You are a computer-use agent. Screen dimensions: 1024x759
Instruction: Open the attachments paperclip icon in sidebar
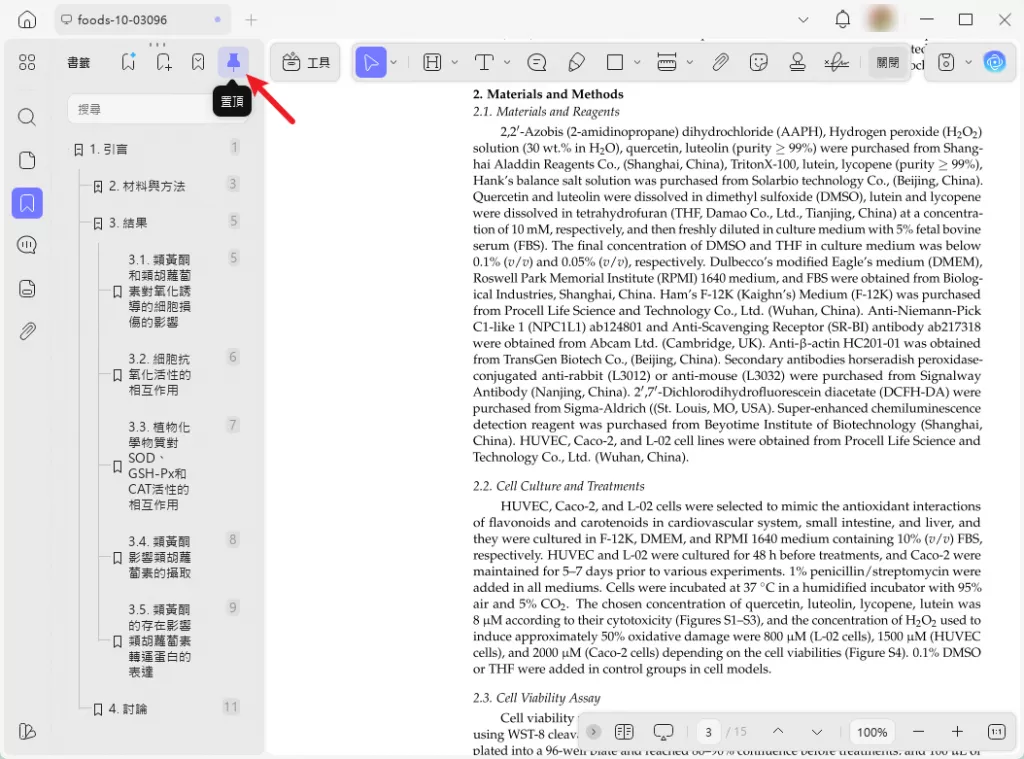[x=27, y=331]
